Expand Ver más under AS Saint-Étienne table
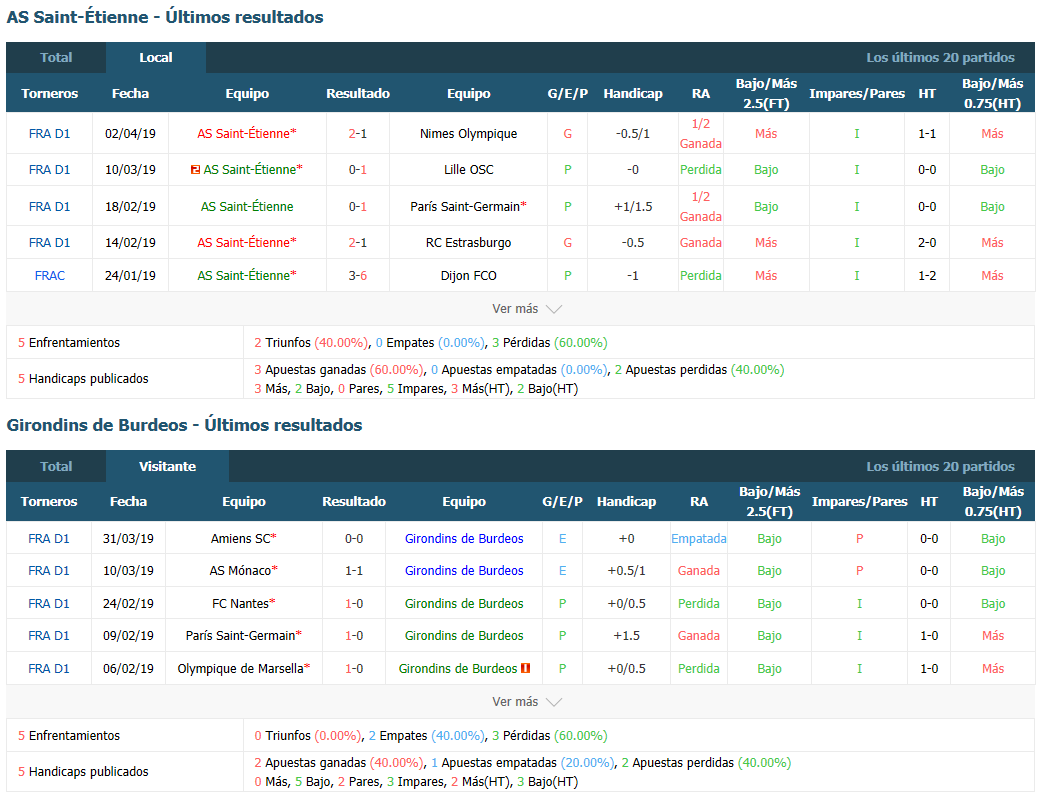This screenshot has height=798, width=1042. (526, 309)
